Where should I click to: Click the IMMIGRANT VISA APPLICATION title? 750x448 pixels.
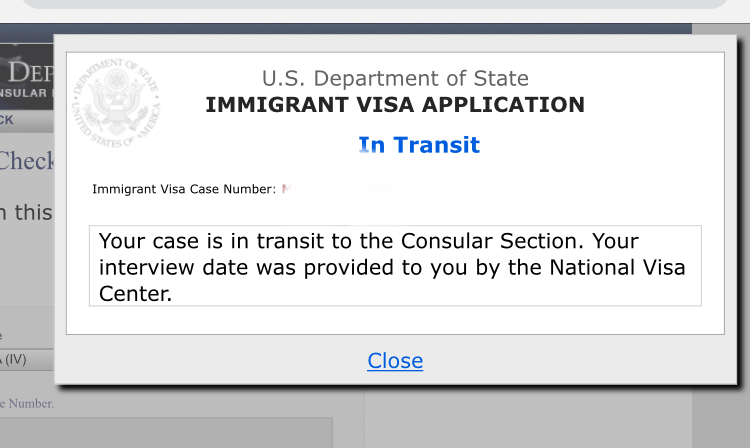[x=395, y=105]
